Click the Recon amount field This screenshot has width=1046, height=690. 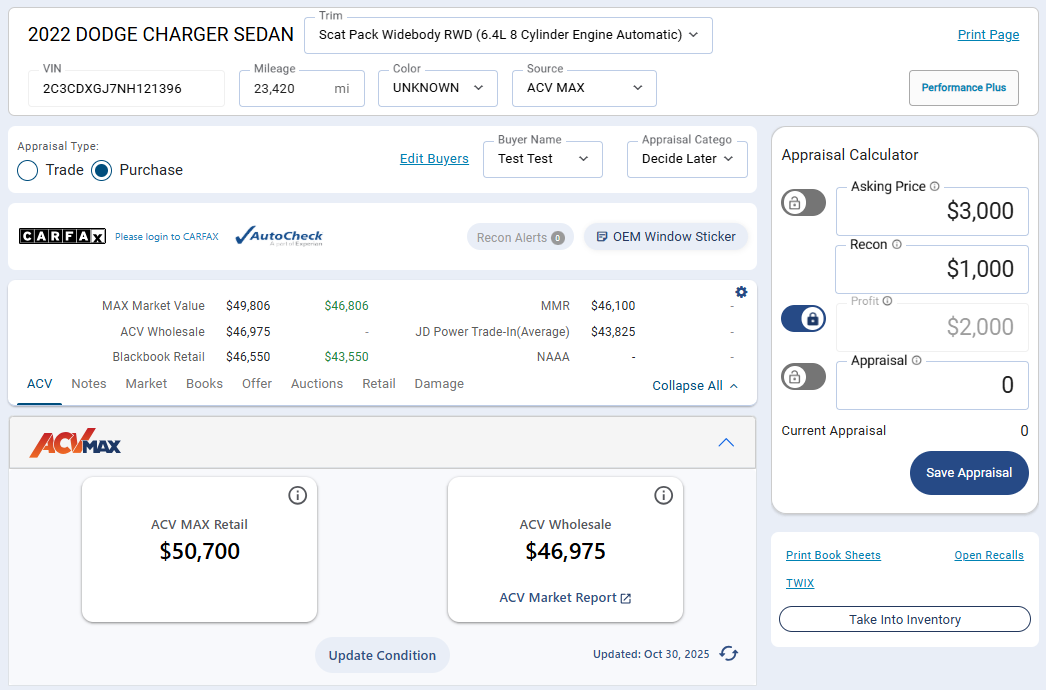tap(932, 269)
